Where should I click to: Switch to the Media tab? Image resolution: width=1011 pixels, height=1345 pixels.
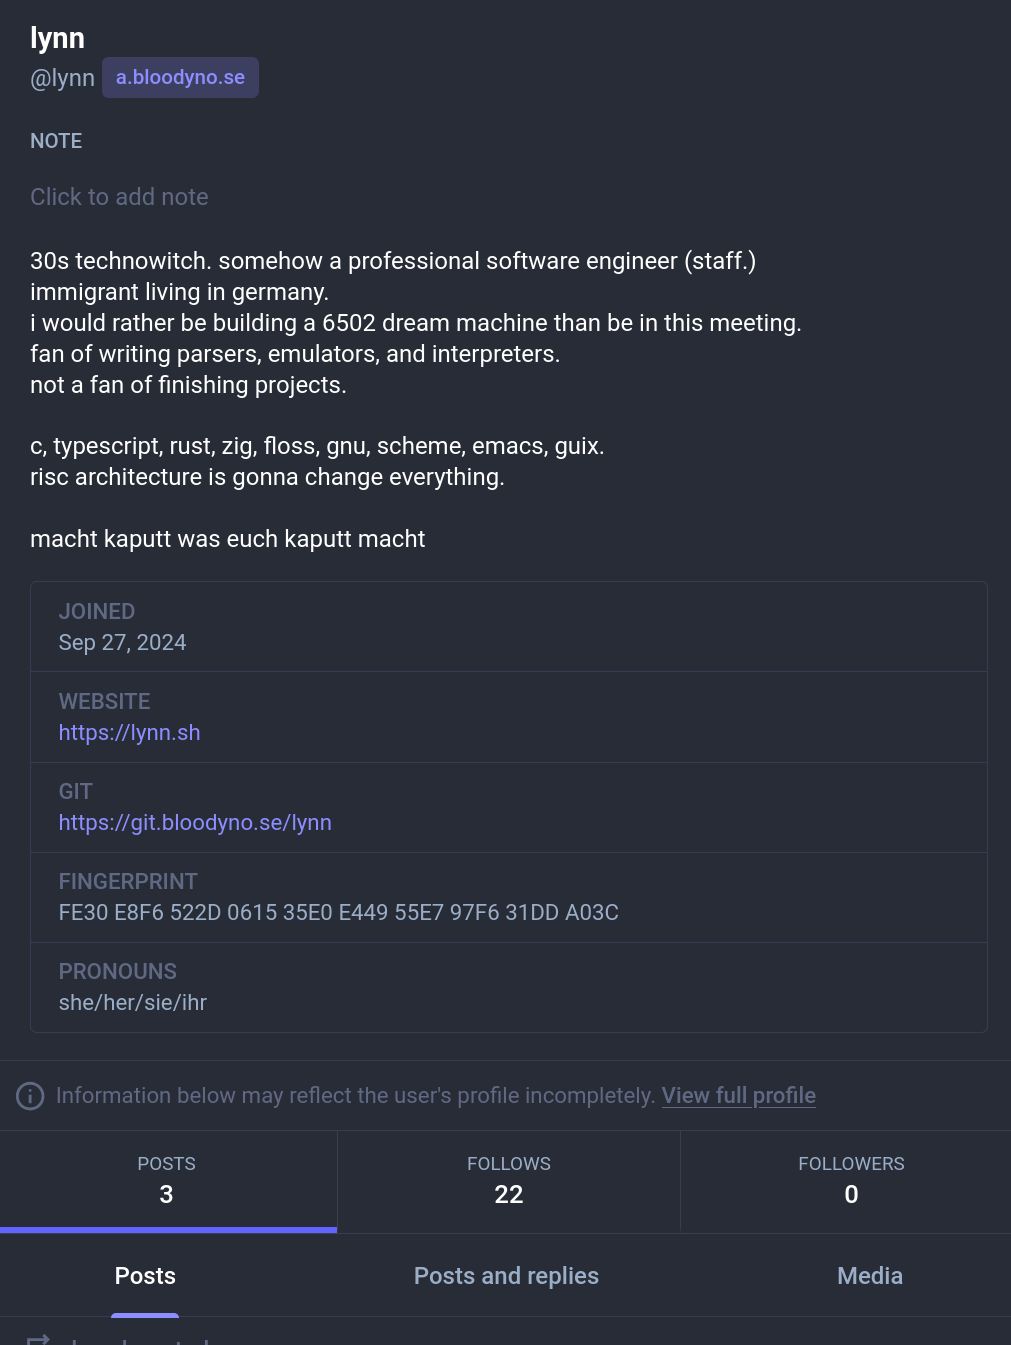click(x=869, y=1276)
